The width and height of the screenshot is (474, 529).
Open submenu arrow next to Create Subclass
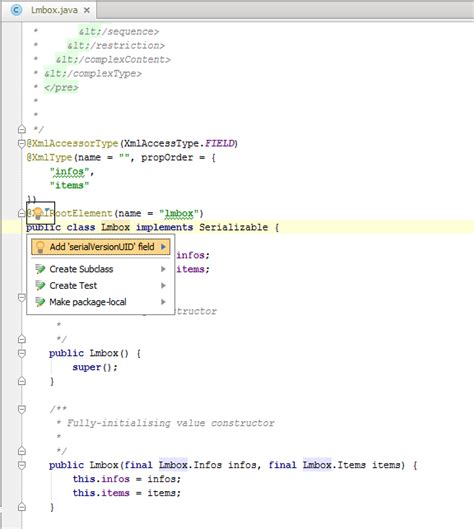click(163, 269)
